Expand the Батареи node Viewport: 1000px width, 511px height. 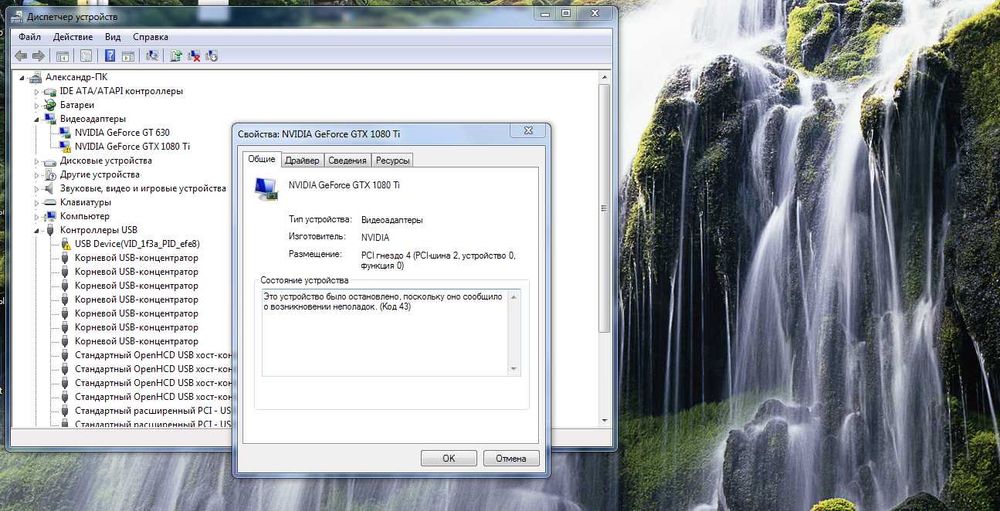click(x=37, y=105)
